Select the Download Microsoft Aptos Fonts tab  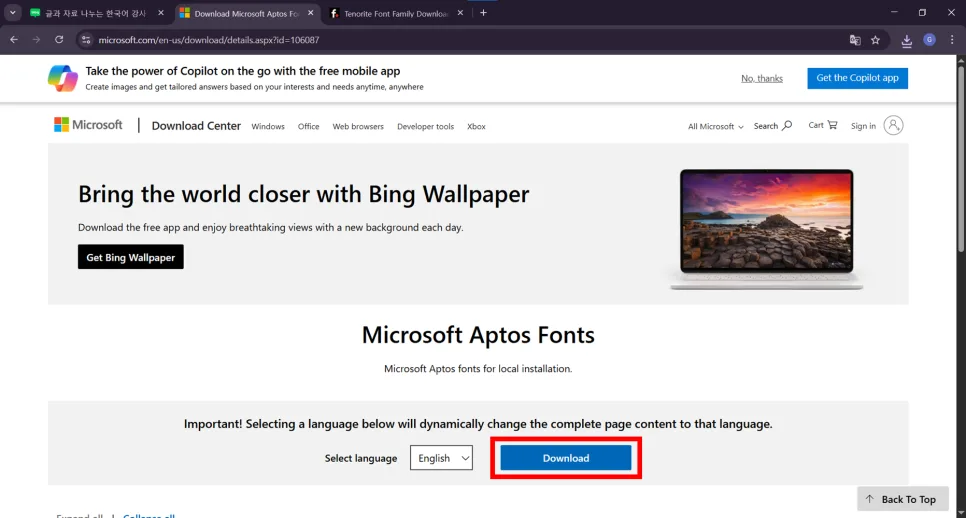pos(248,13)
